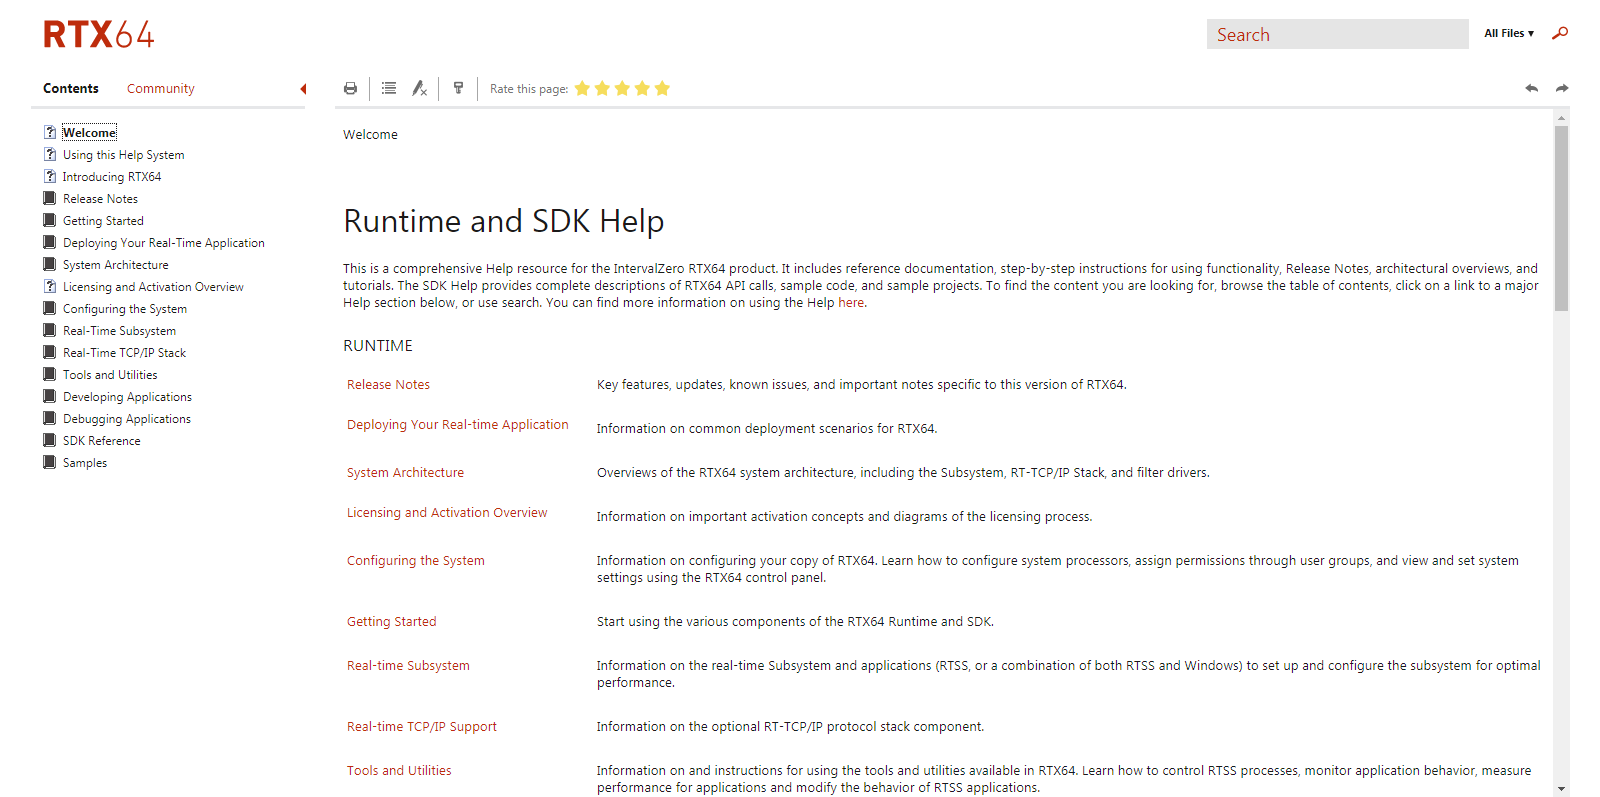Click the vertical scrollbar thumb of the topic
The image size is (1600, 797).
point(1561,218)
